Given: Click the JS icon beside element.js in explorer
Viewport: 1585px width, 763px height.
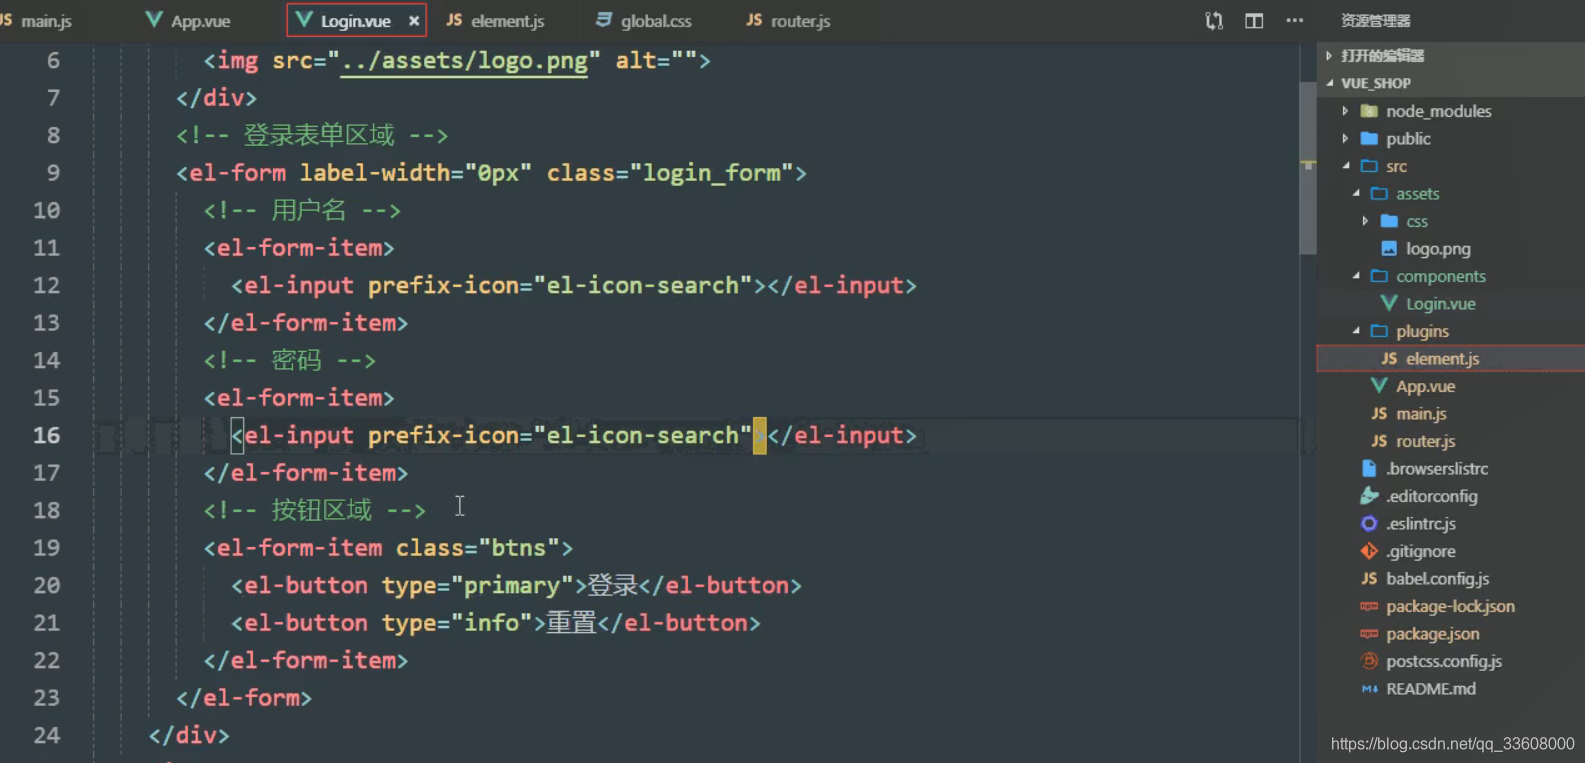Looking at the screenshot, I should pyautogui.click(x=1389, y=358).
